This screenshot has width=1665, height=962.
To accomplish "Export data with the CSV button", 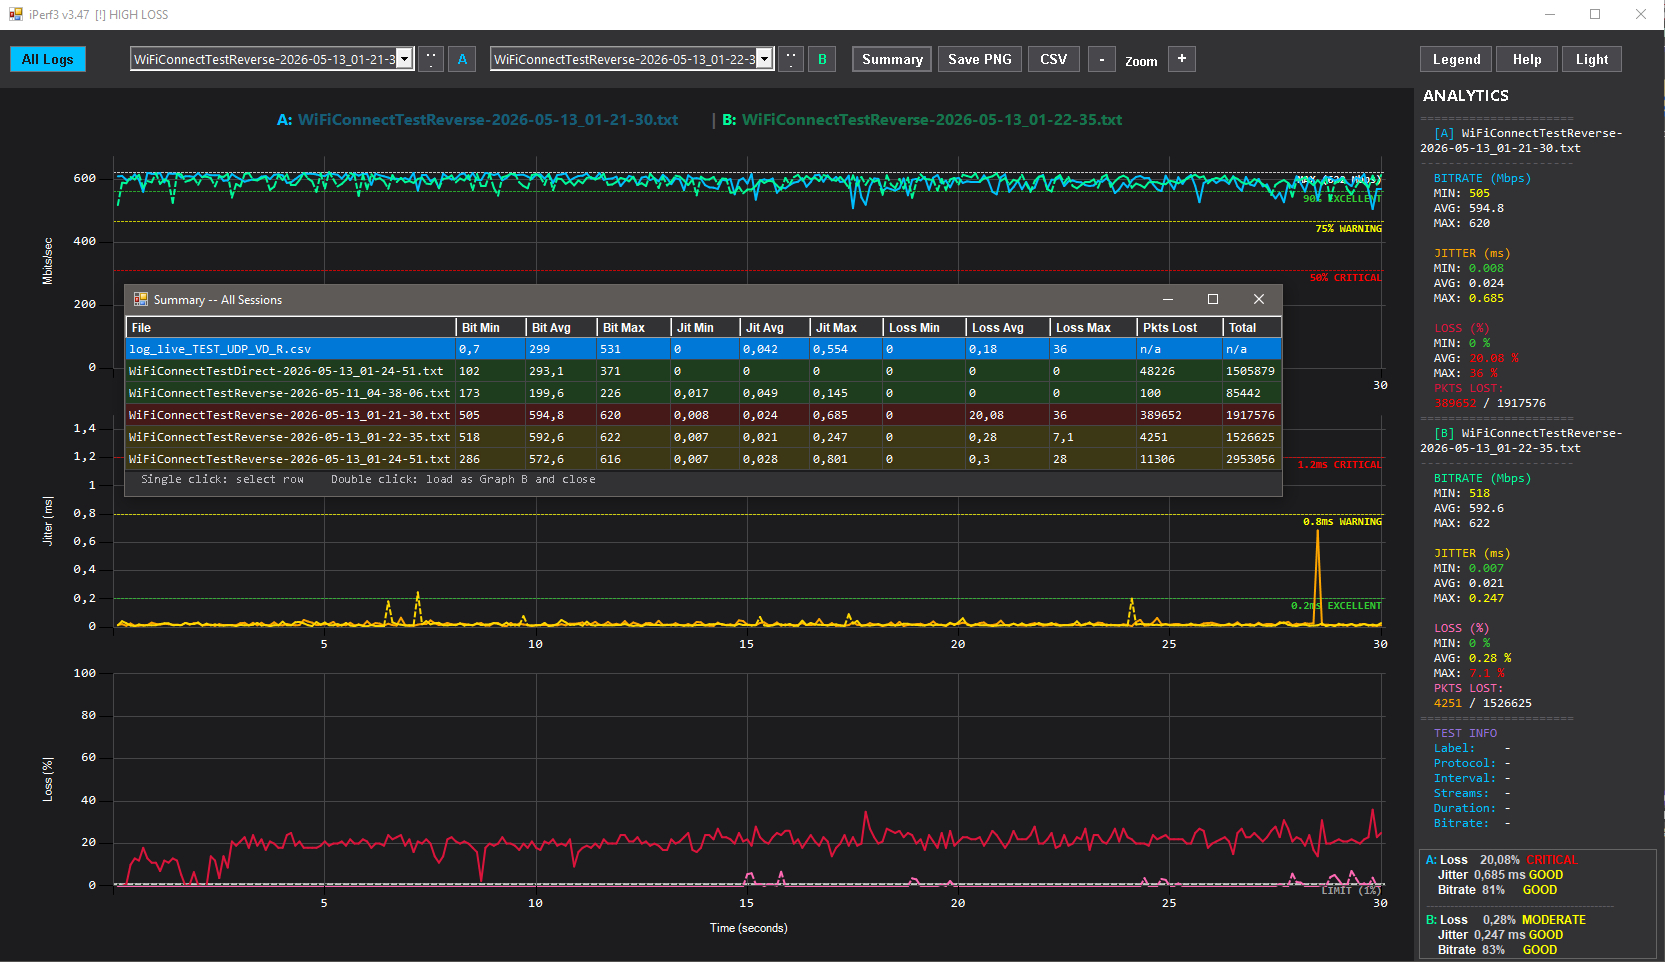I will (1053, 59).
